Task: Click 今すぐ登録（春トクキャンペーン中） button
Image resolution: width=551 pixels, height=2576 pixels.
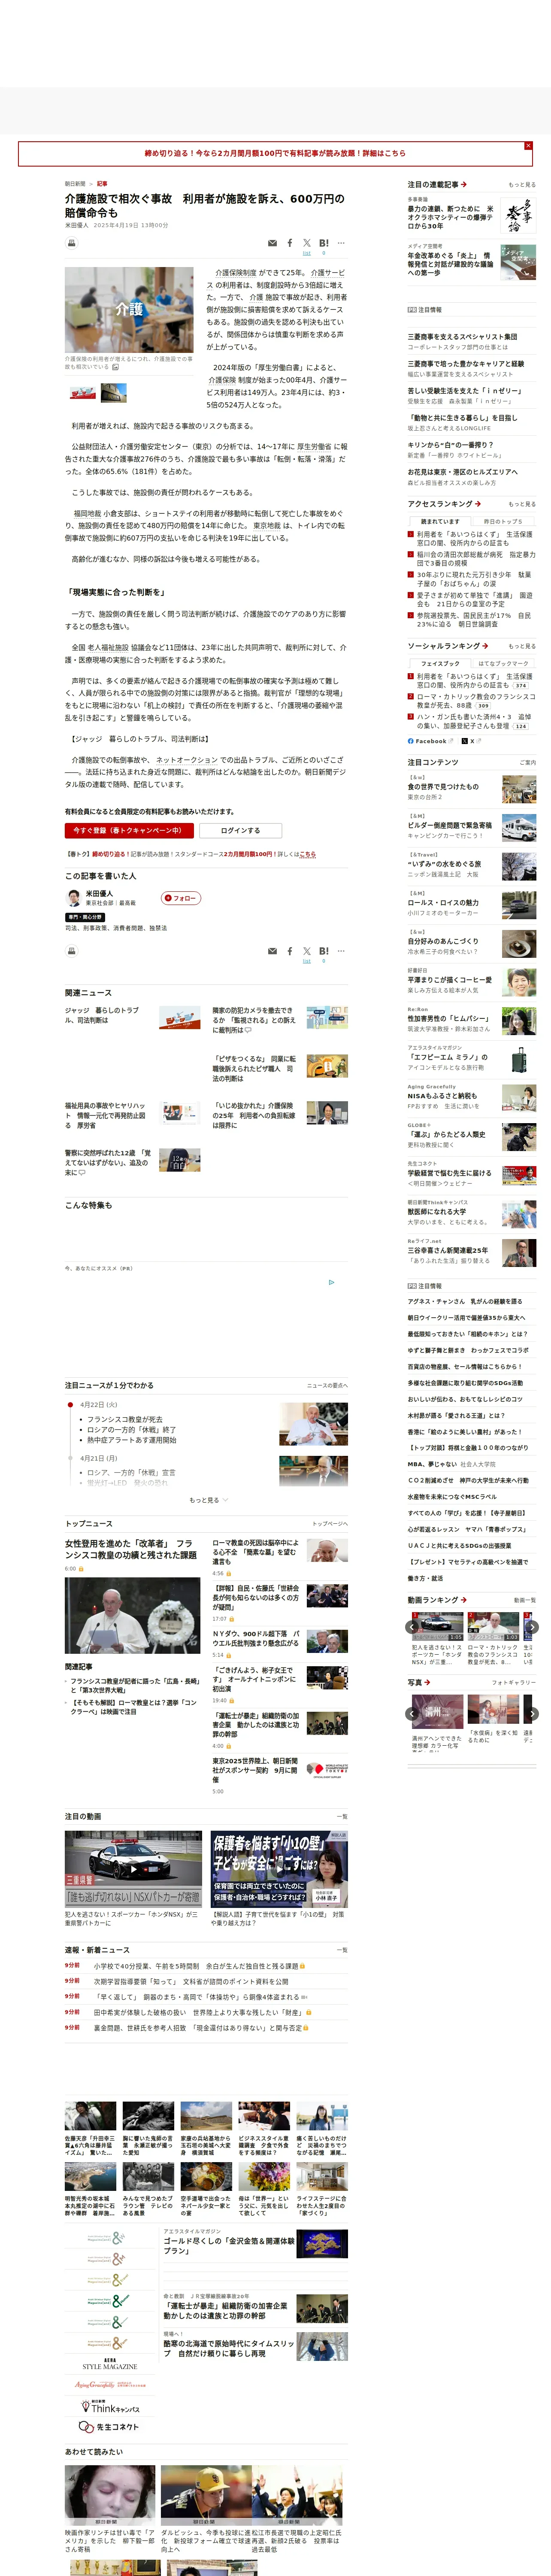Action: coord(129,830)
